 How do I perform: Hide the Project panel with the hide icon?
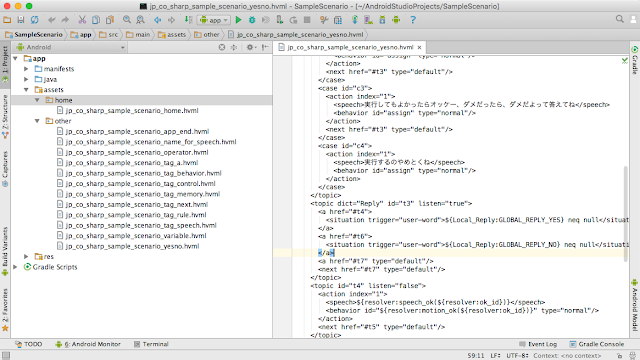tap(265, 47)
